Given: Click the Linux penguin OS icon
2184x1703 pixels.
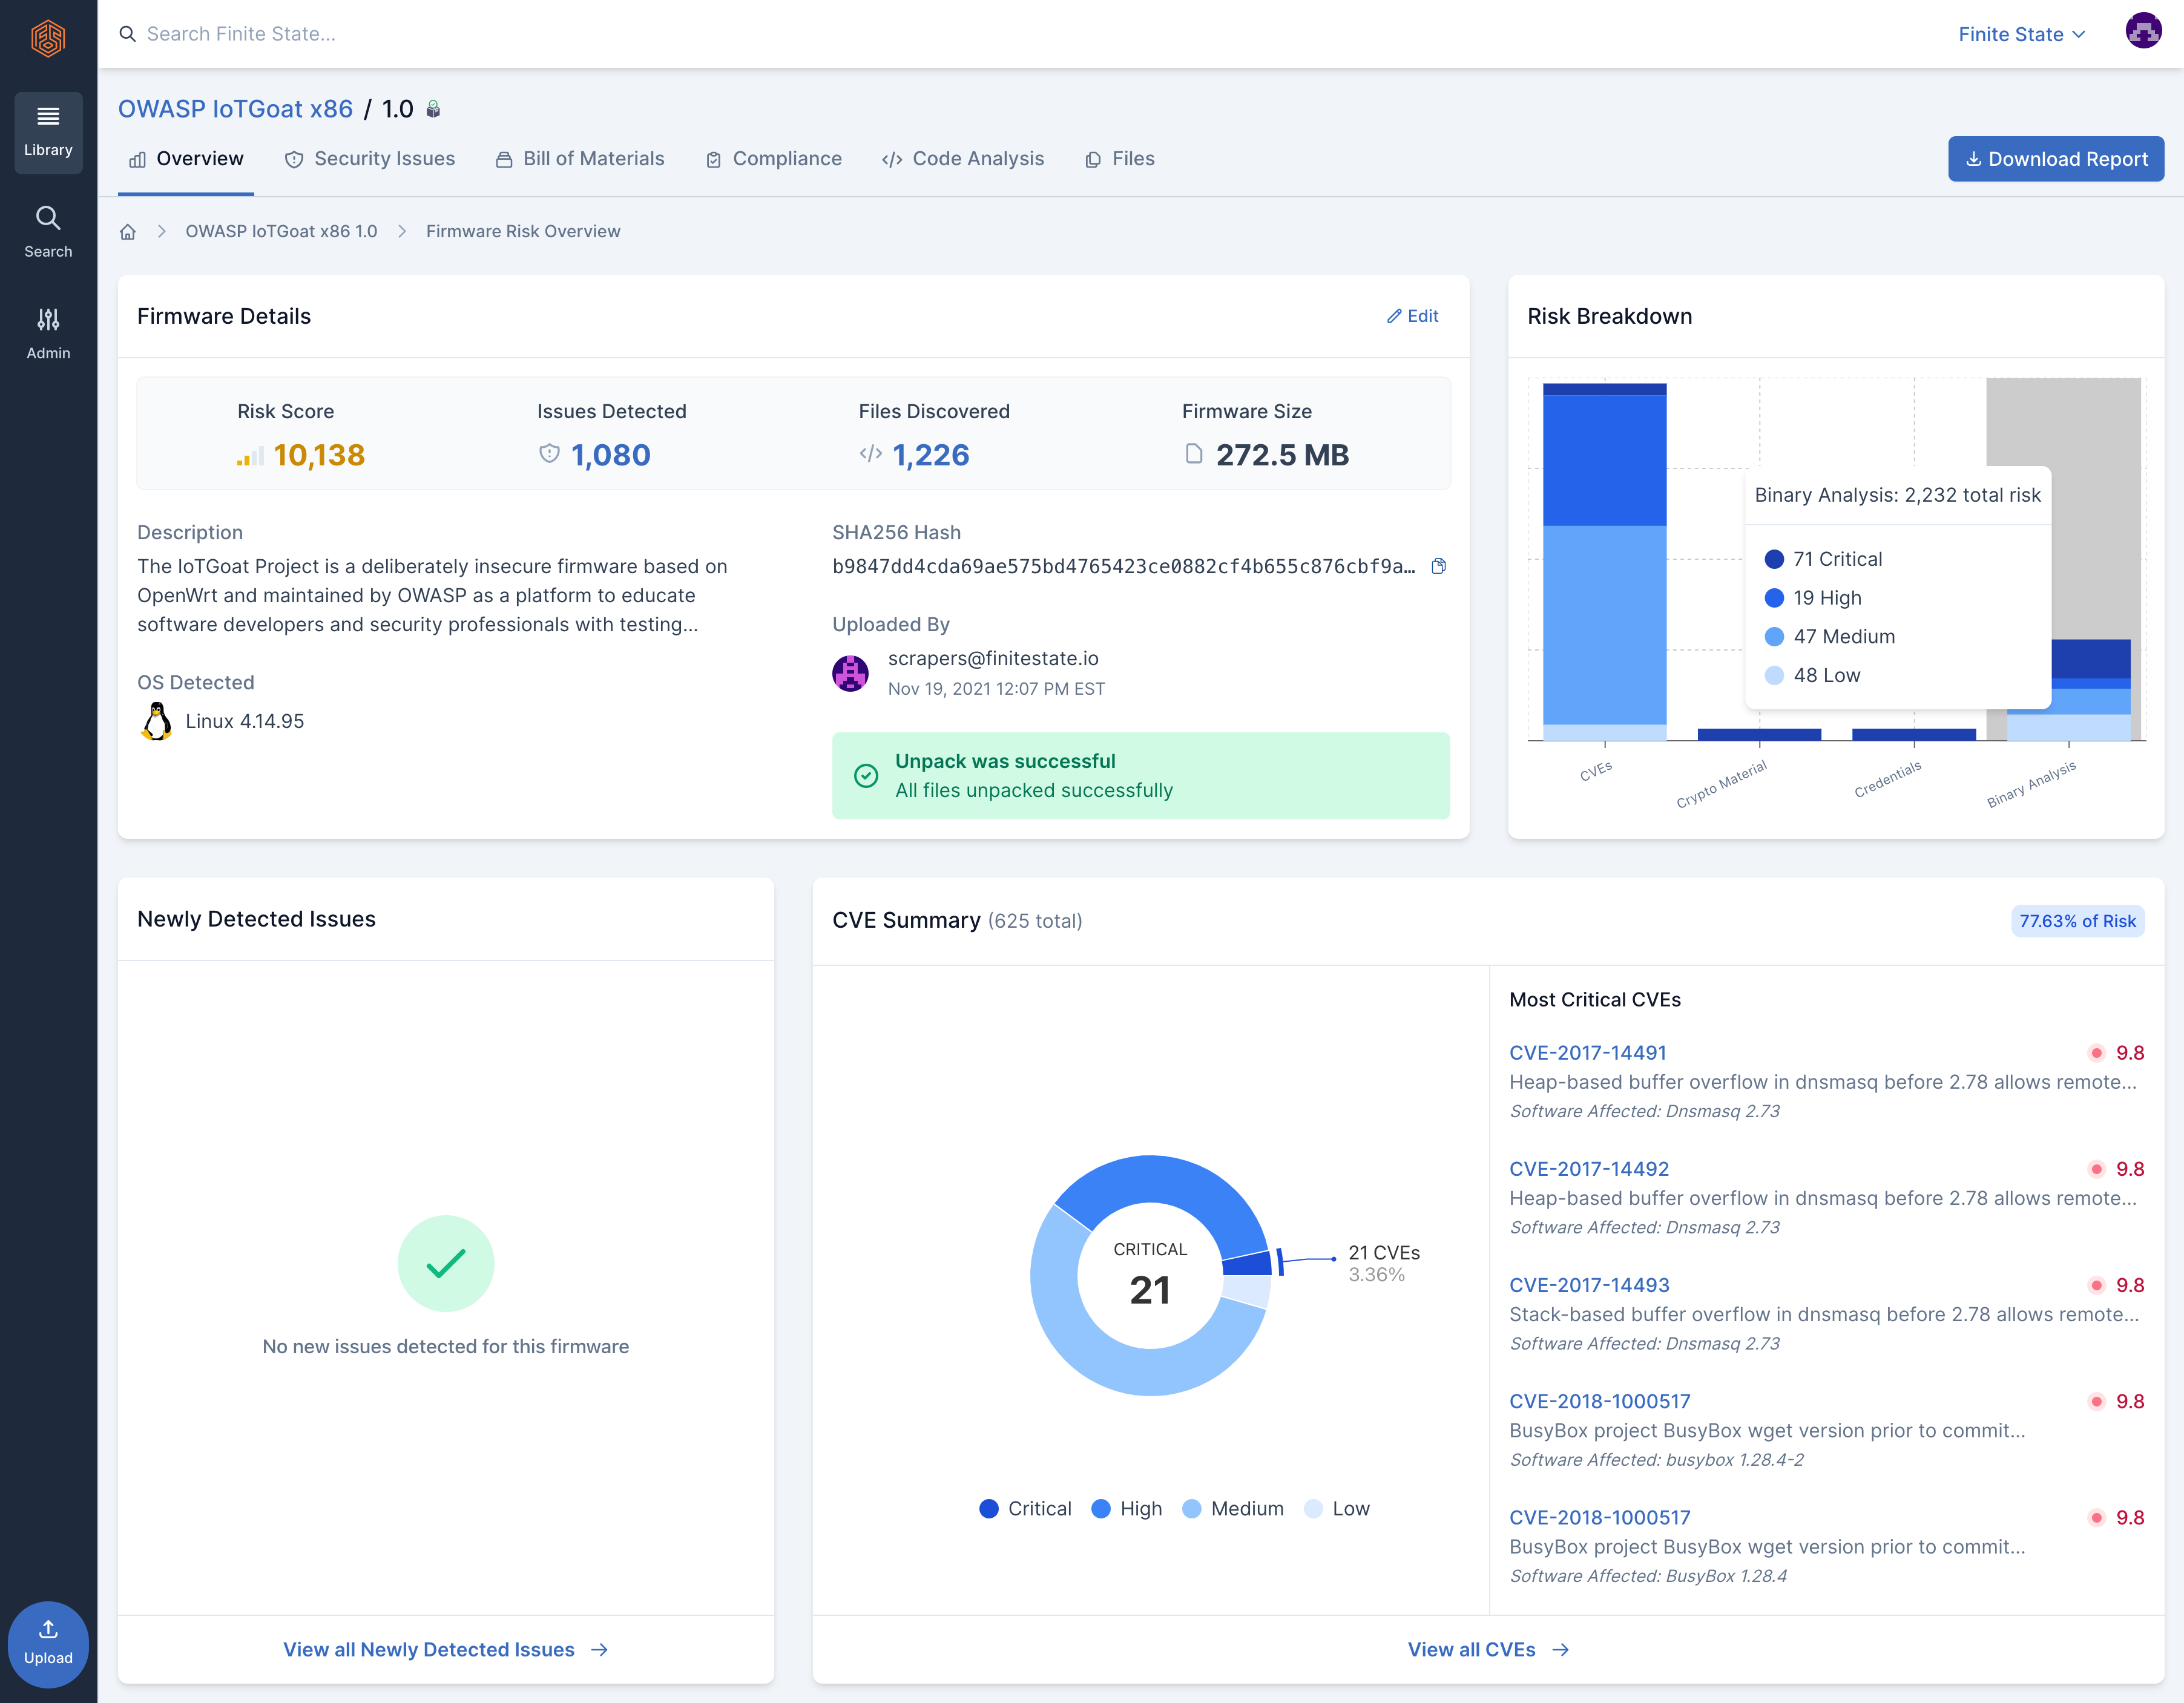Looking at the screenshot, I should (x=156, y=721).
